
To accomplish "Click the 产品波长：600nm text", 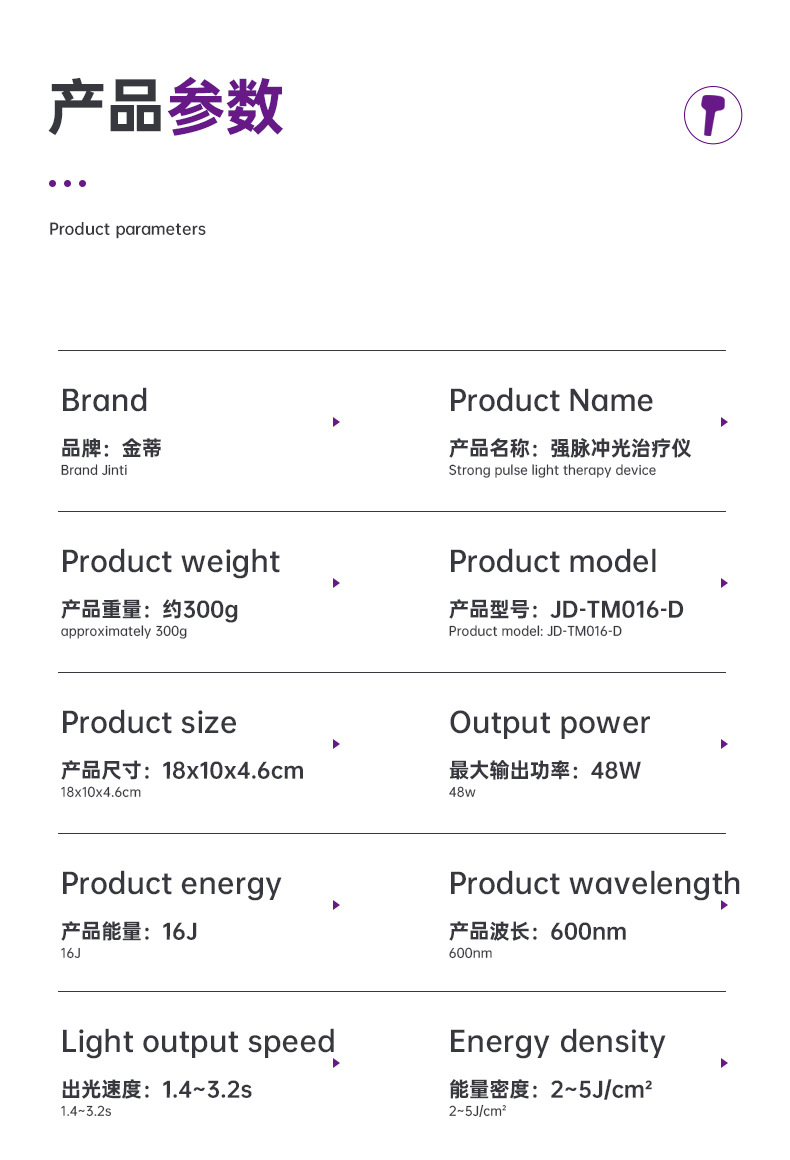I will coord(538,931).
